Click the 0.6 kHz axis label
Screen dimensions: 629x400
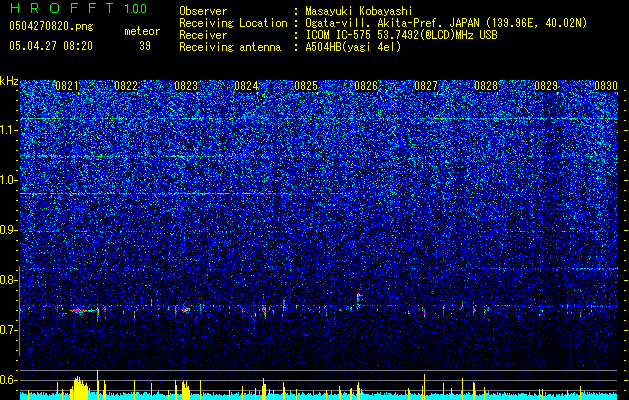point(7,380)
